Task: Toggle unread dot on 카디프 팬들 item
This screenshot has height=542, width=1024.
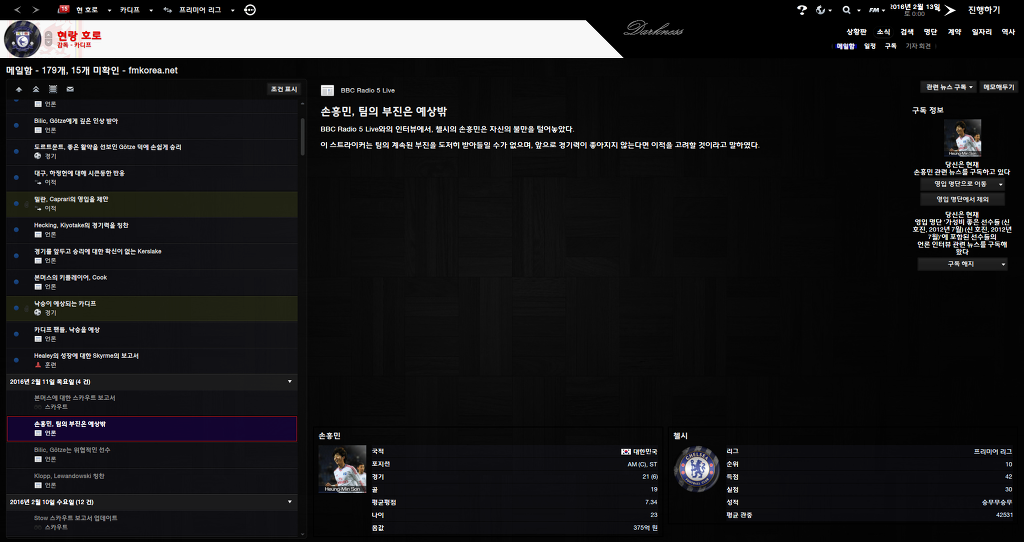Action: coord(17,334)
